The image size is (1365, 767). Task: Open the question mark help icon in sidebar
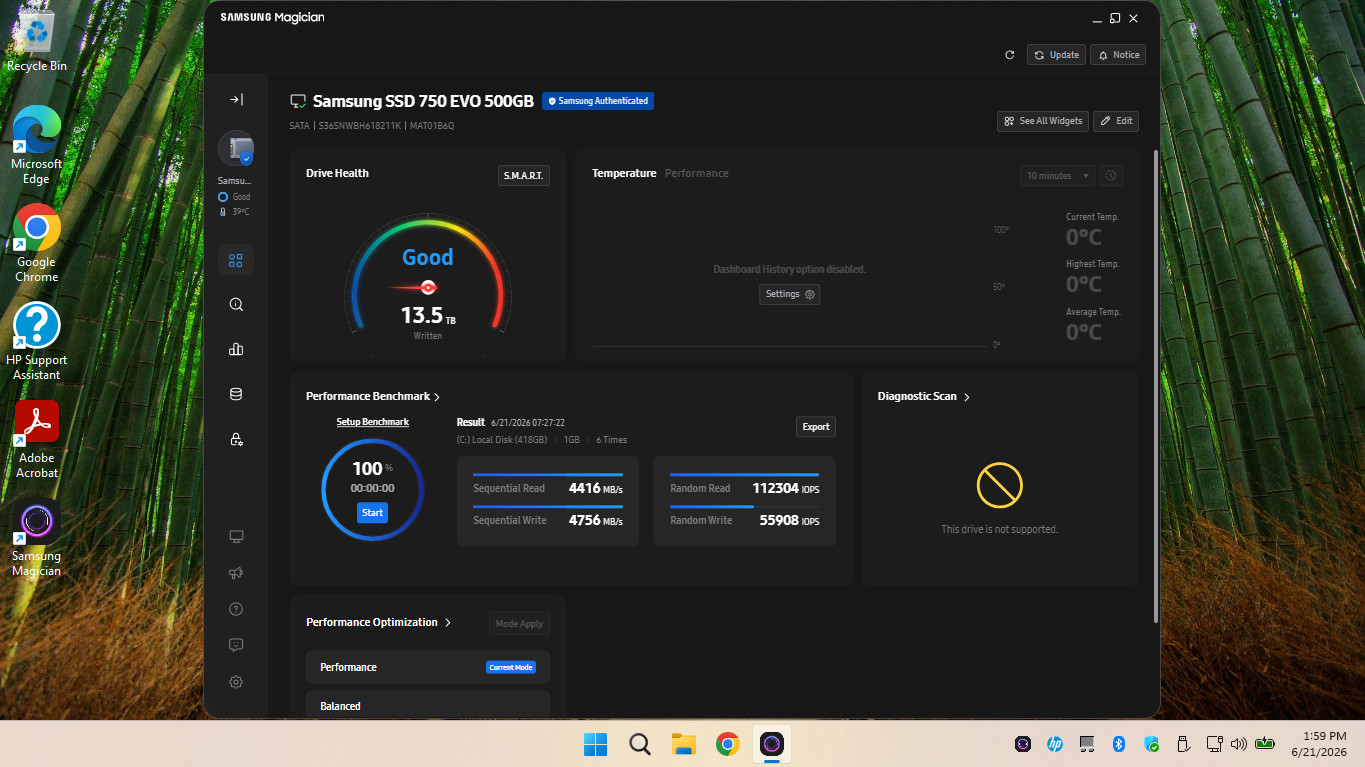tap(236, 609)
